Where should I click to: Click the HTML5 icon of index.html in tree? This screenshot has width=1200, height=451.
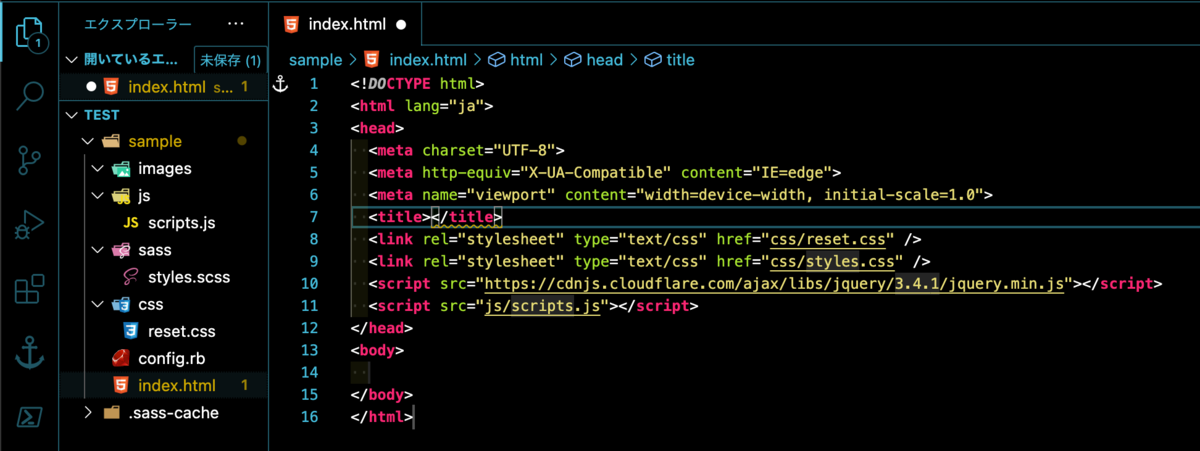(x=120, y=385)
